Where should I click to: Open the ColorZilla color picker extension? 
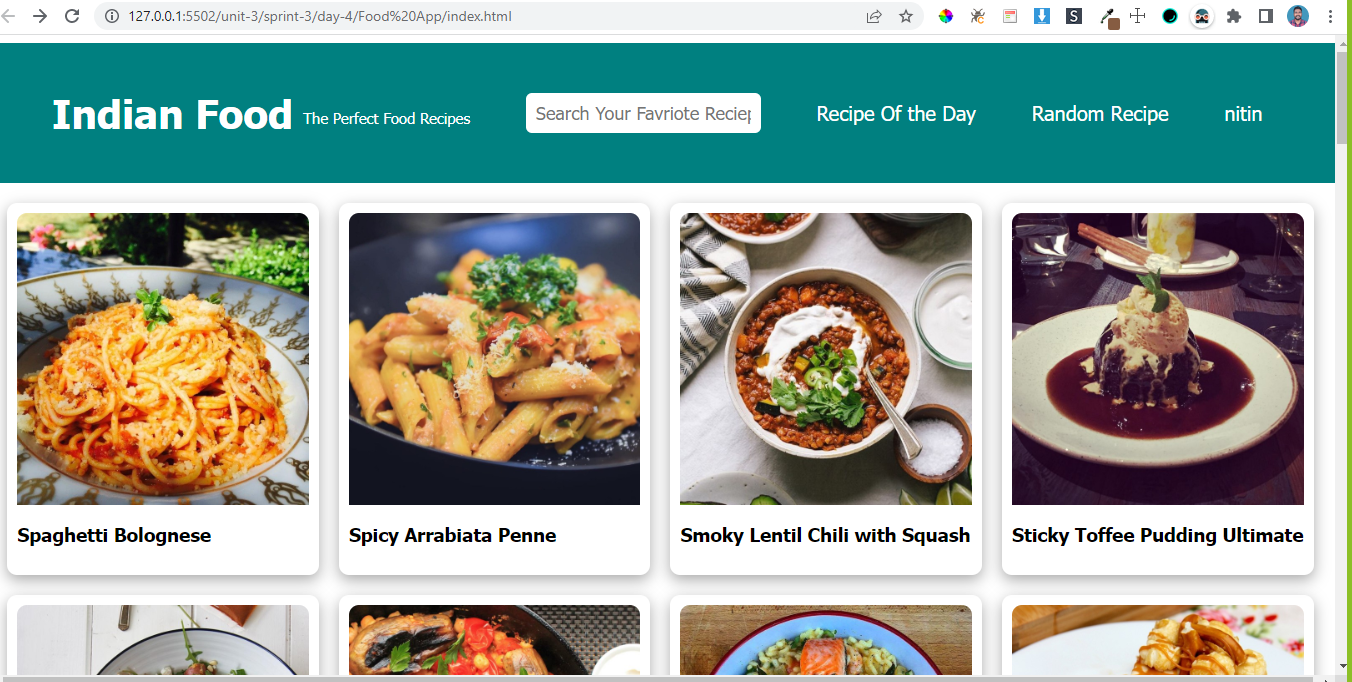(x=946, y=16)
